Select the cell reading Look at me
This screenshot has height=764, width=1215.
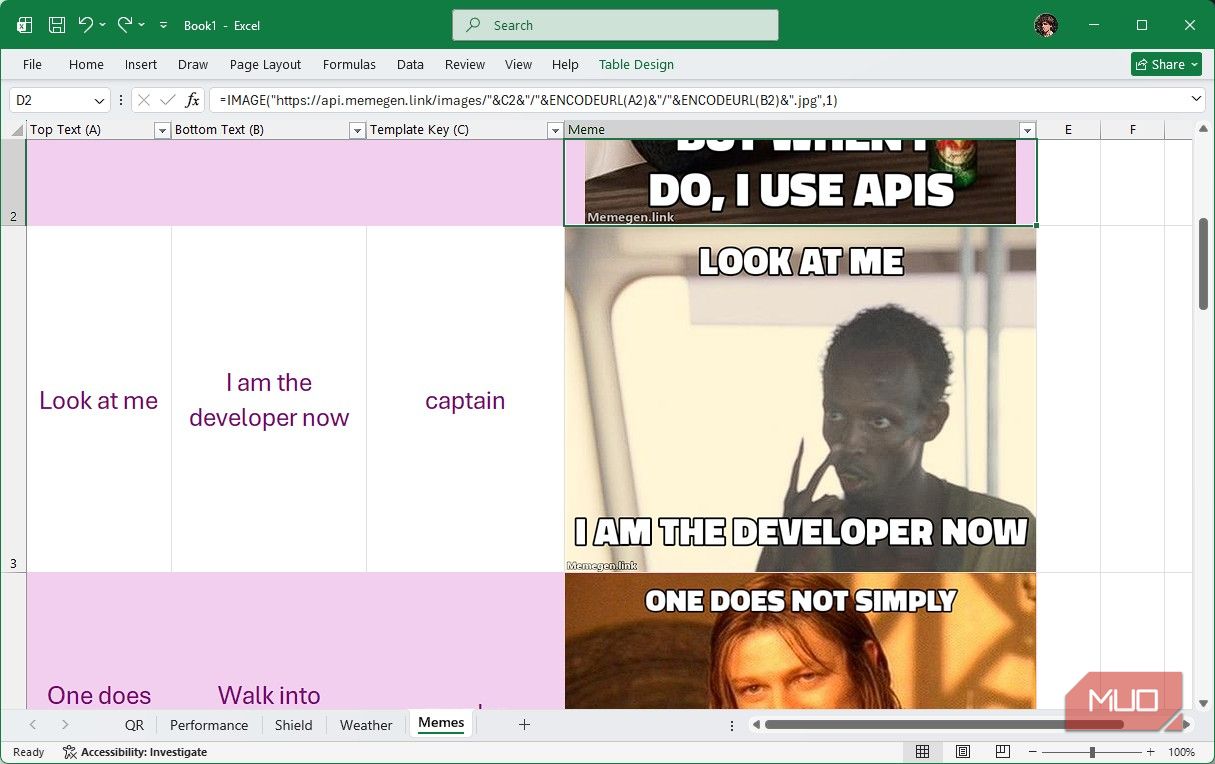[99, 400]
